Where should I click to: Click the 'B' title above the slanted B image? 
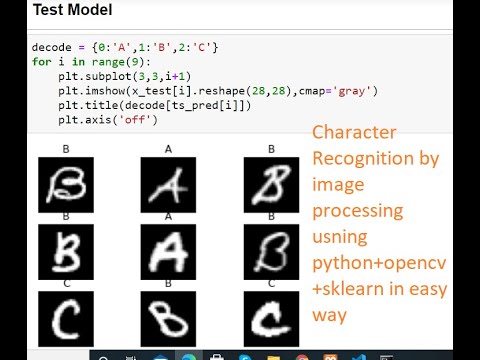(x=271, y=149)
